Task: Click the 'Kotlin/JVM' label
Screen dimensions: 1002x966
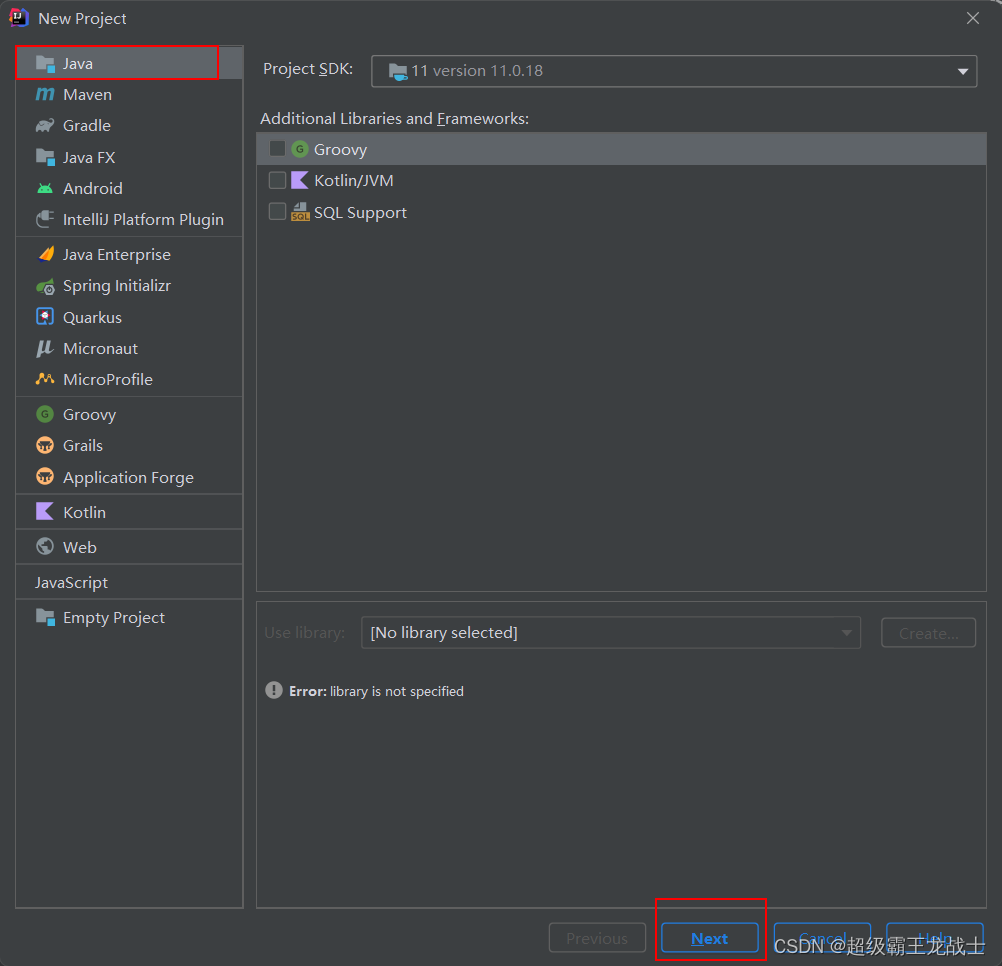Action: pos(353,181)
